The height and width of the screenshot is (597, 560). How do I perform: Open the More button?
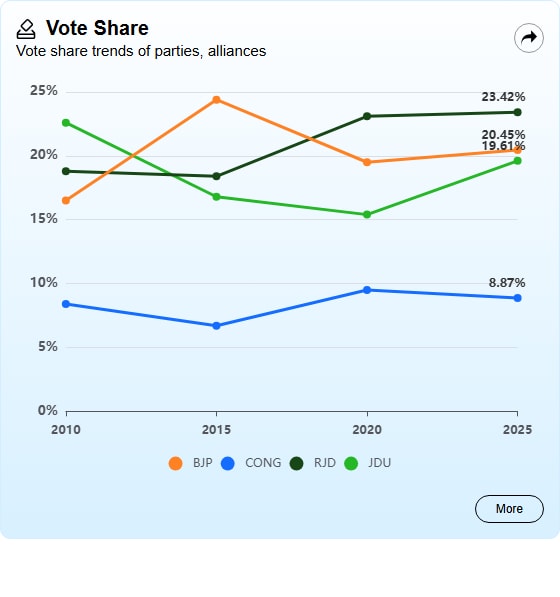[x=509, y=509]
